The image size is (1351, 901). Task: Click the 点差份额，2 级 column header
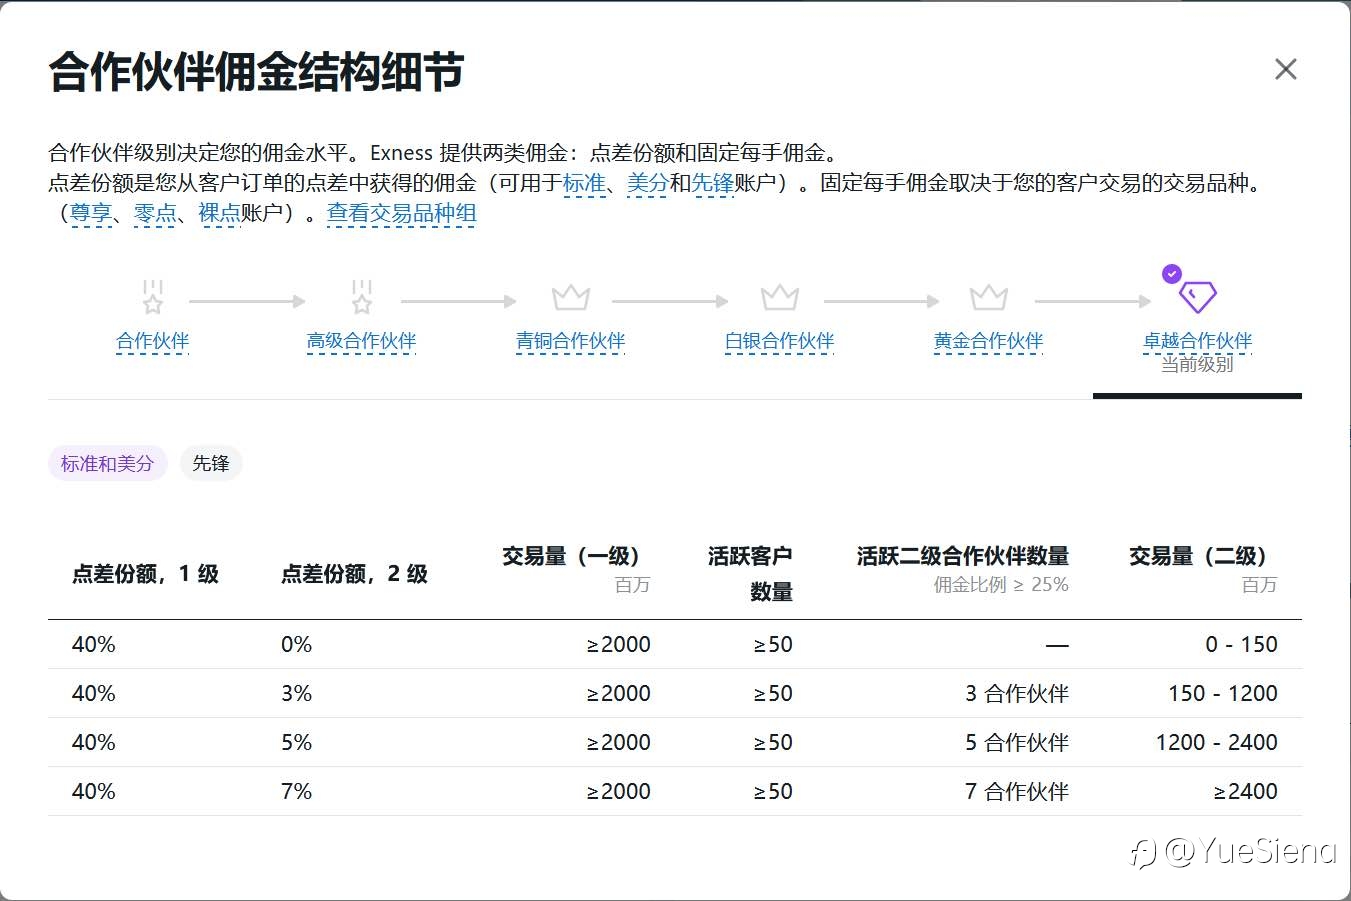coord(354,574)
